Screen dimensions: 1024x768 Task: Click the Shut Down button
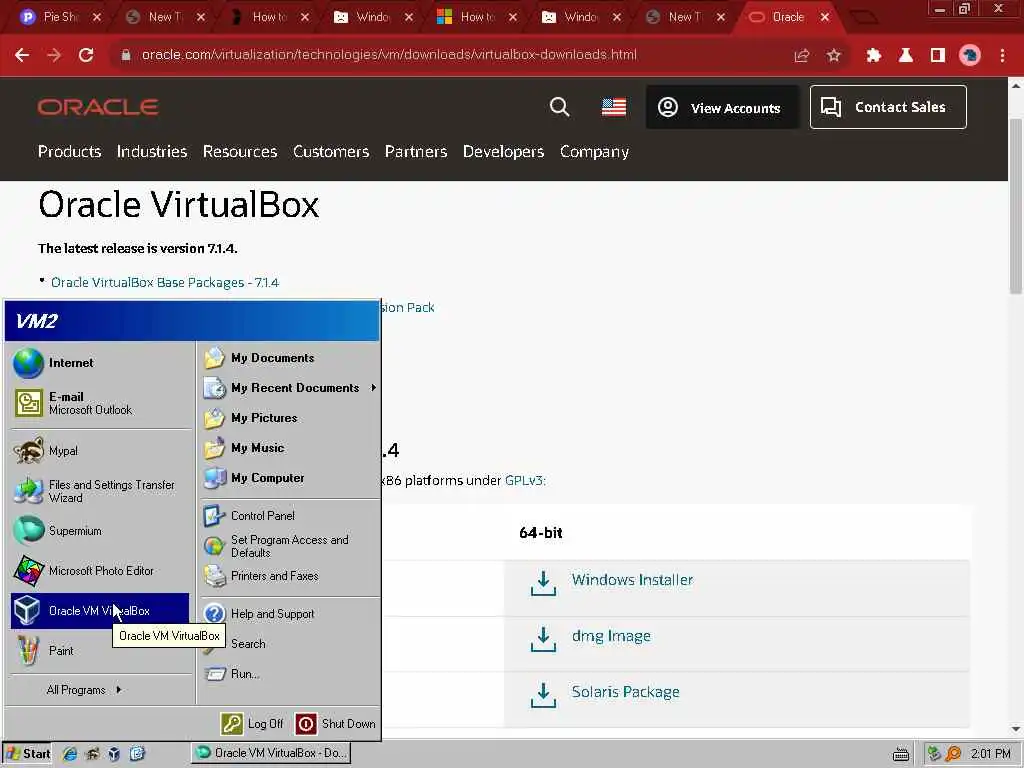click(336, 724)
